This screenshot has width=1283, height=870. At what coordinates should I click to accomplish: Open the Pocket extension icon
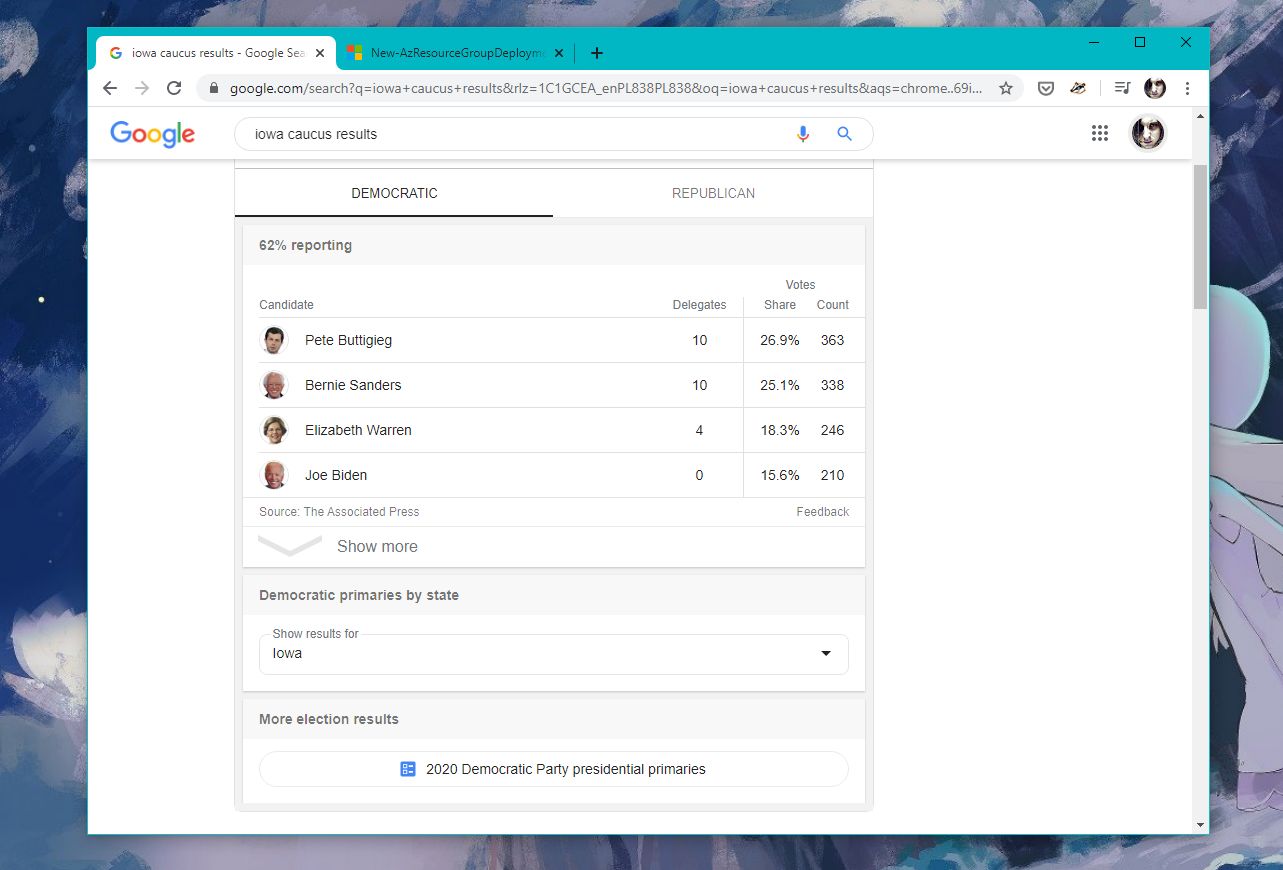[x=1045, y=88]
